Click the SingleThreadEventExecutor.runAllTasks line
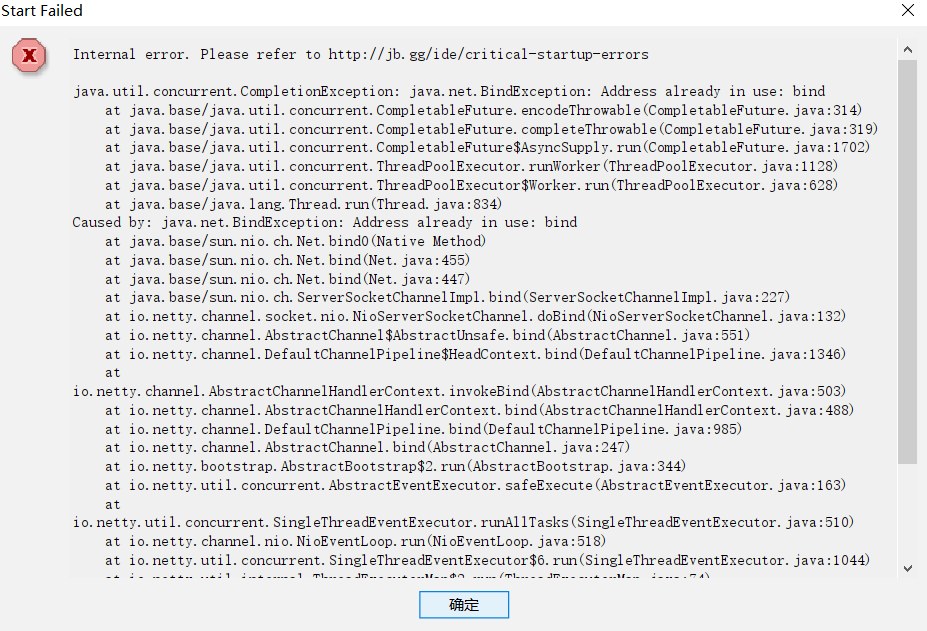 pyautogui.click(x=464, y=523)
